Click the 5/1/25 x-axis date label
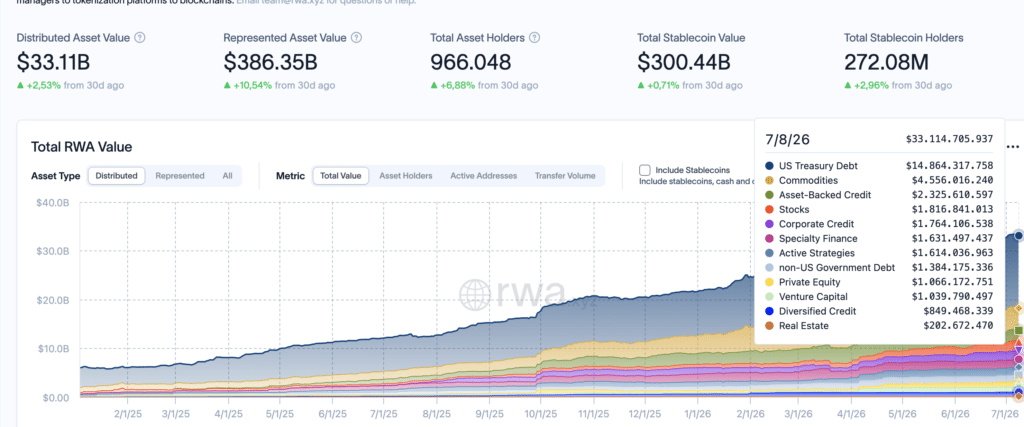The width and height of the screenshot is (1024, 427). [281, 413]
